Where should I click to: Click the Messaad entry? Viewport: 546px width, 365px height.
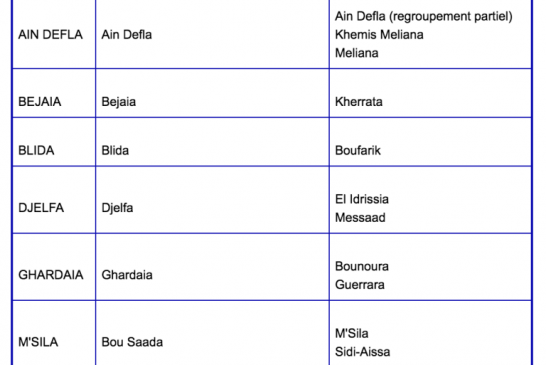point(360,218)
